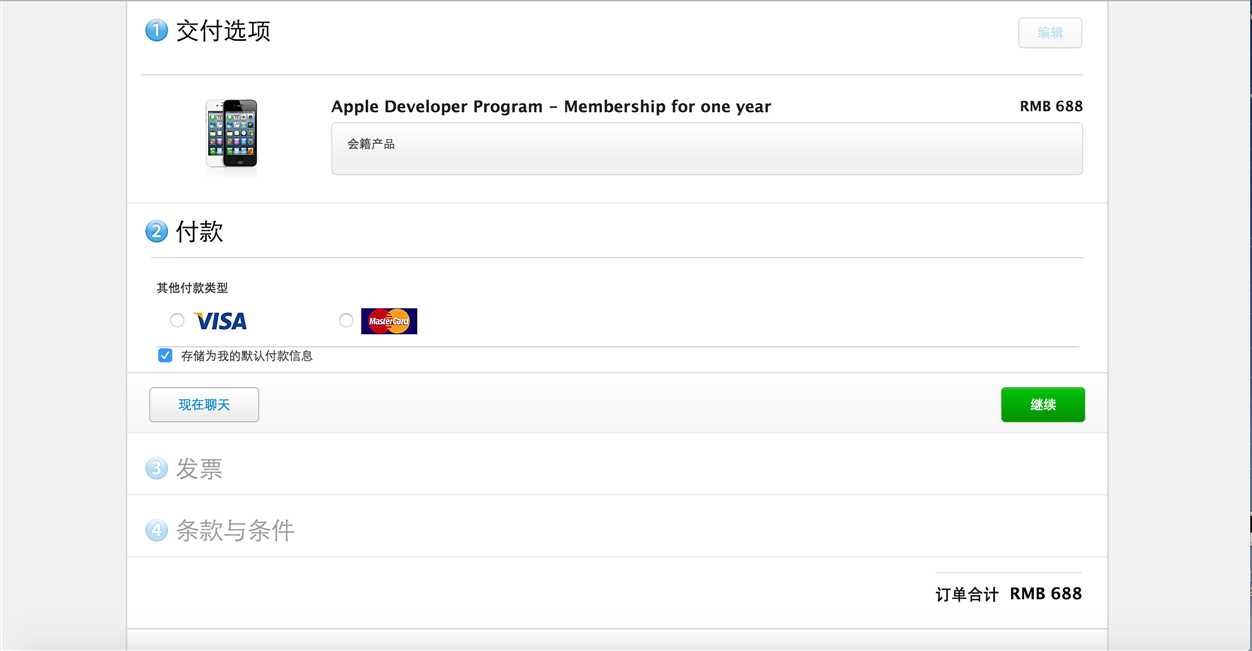Click the green 继续 button
The image size is (1252, 651).
pyautogui.click(x=1043, y=405)
